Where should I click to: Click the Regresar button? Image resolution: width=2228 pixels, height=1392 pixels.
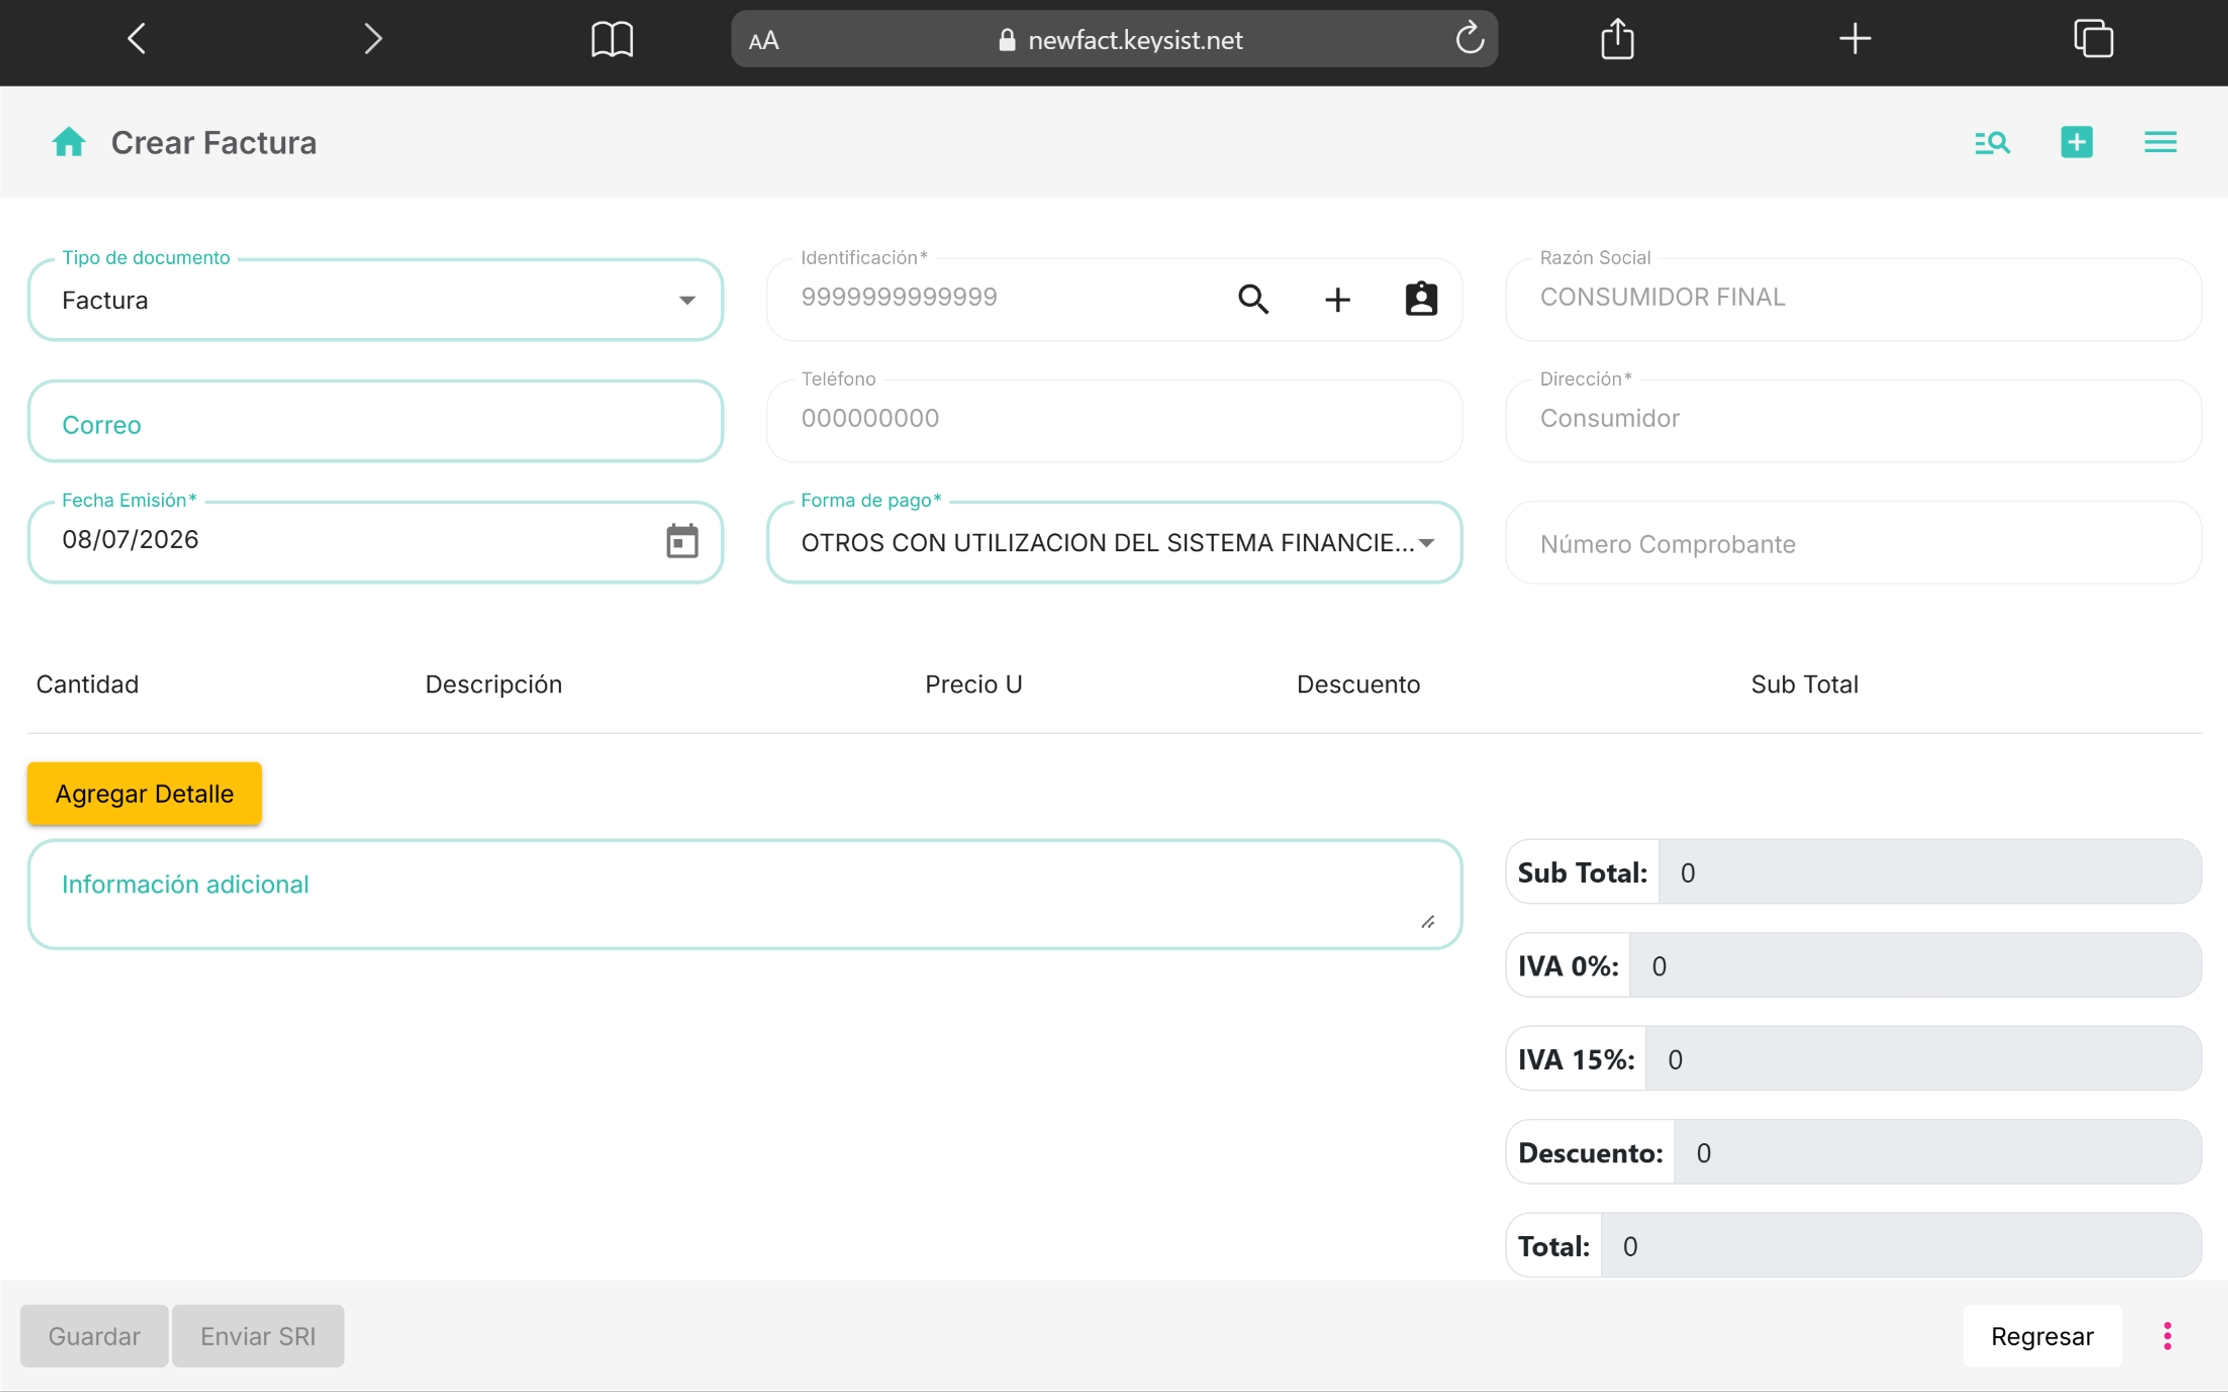(x=2042, y=1336)
